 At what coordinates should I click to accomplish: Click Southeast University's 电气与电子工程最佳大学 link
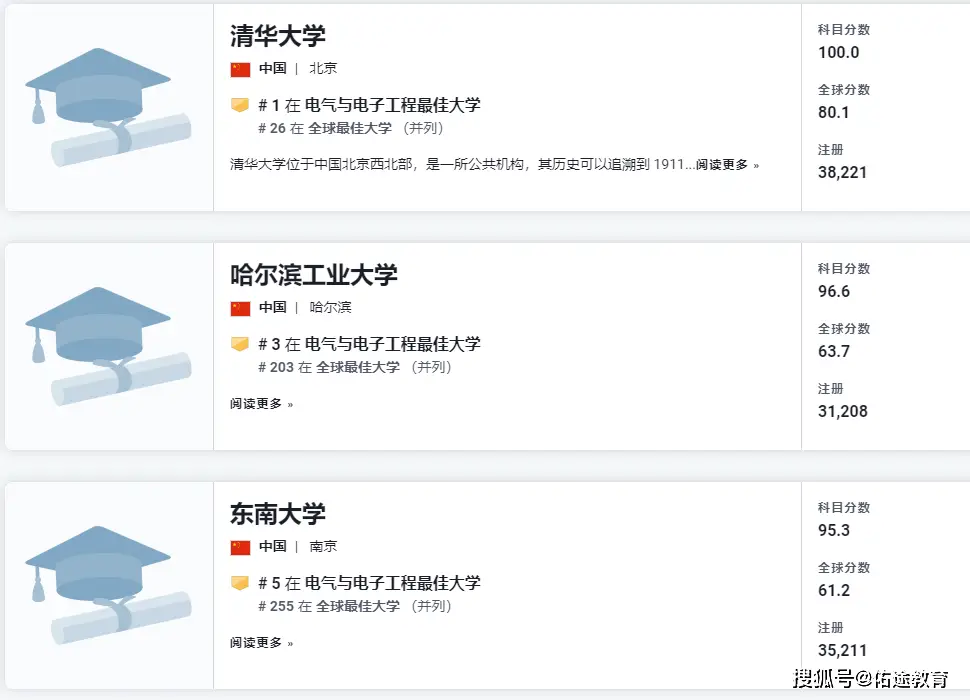[392, 583]
